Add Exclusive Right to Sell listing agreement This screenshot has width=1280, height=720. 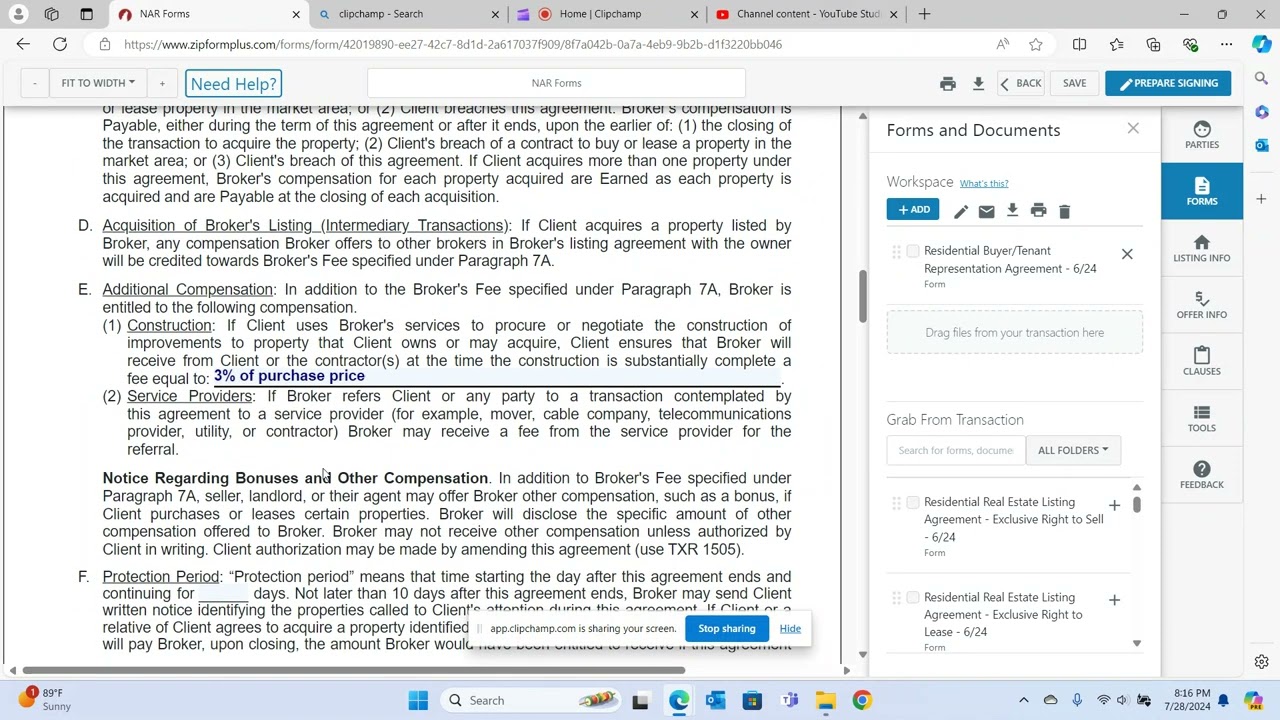tap(1114, 505)
